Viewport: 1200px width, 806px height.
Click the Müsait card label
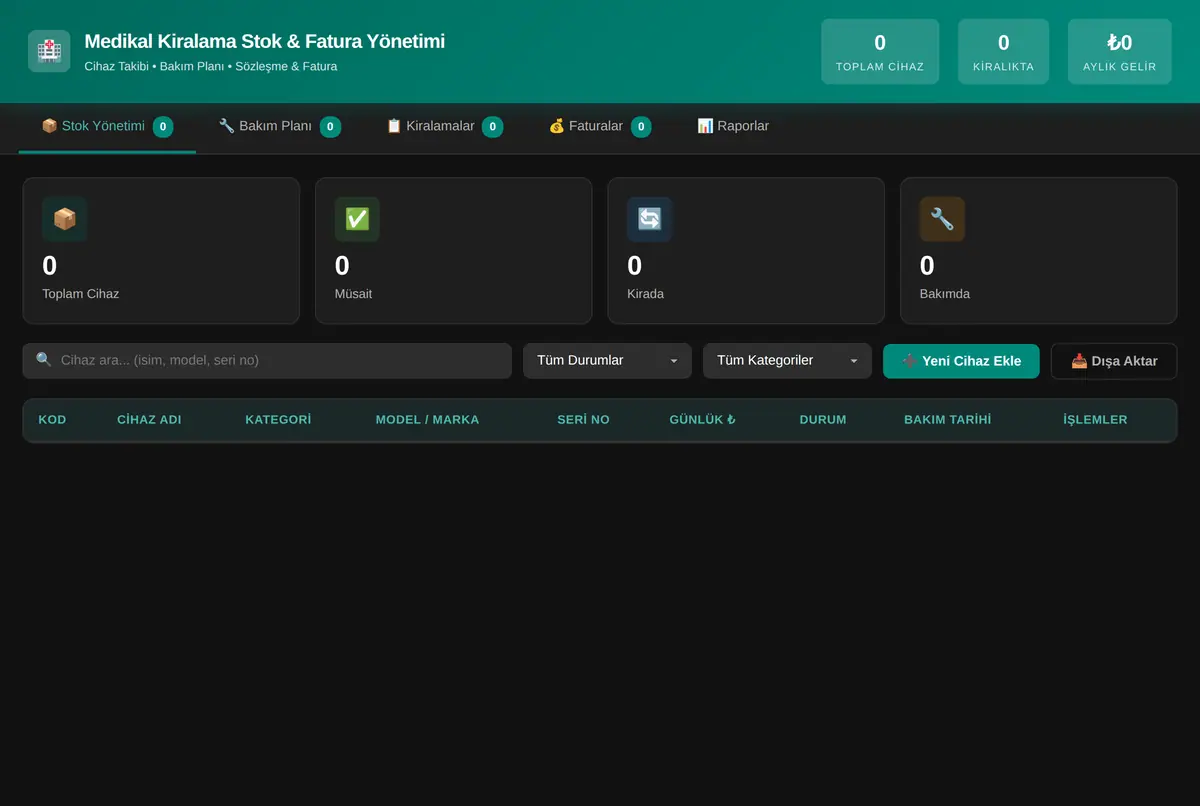pyautogui.click(x=354, y=294)
